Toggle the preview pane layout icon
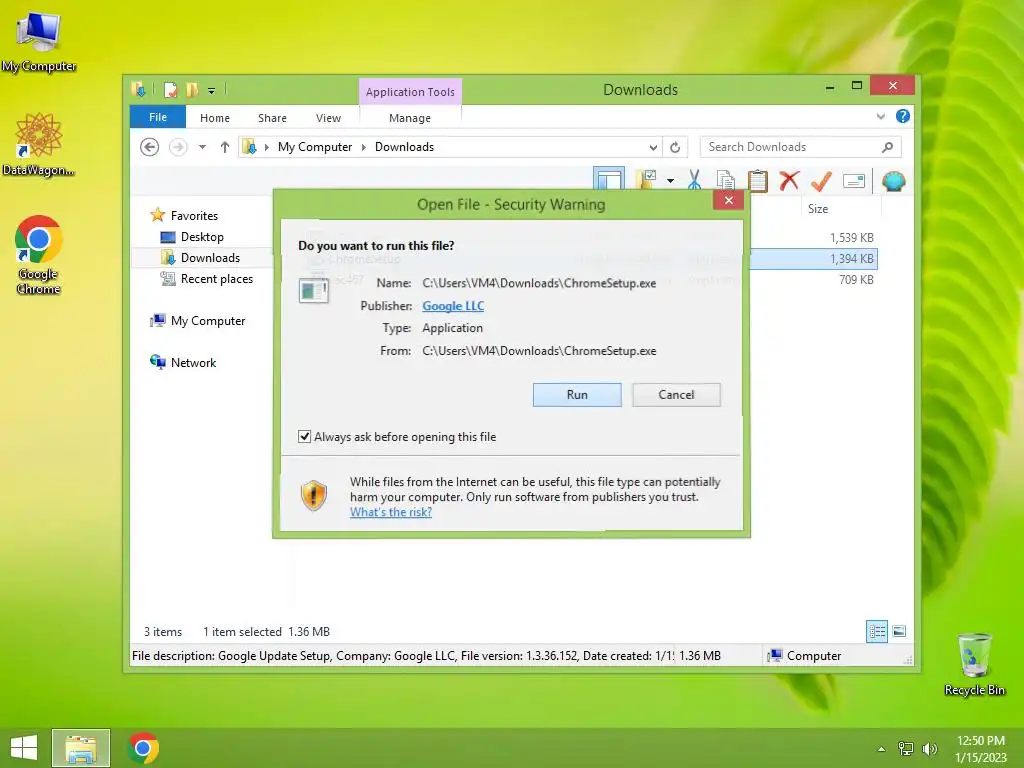The height and width of the screenshot is (768, 1024). [609, 180]
